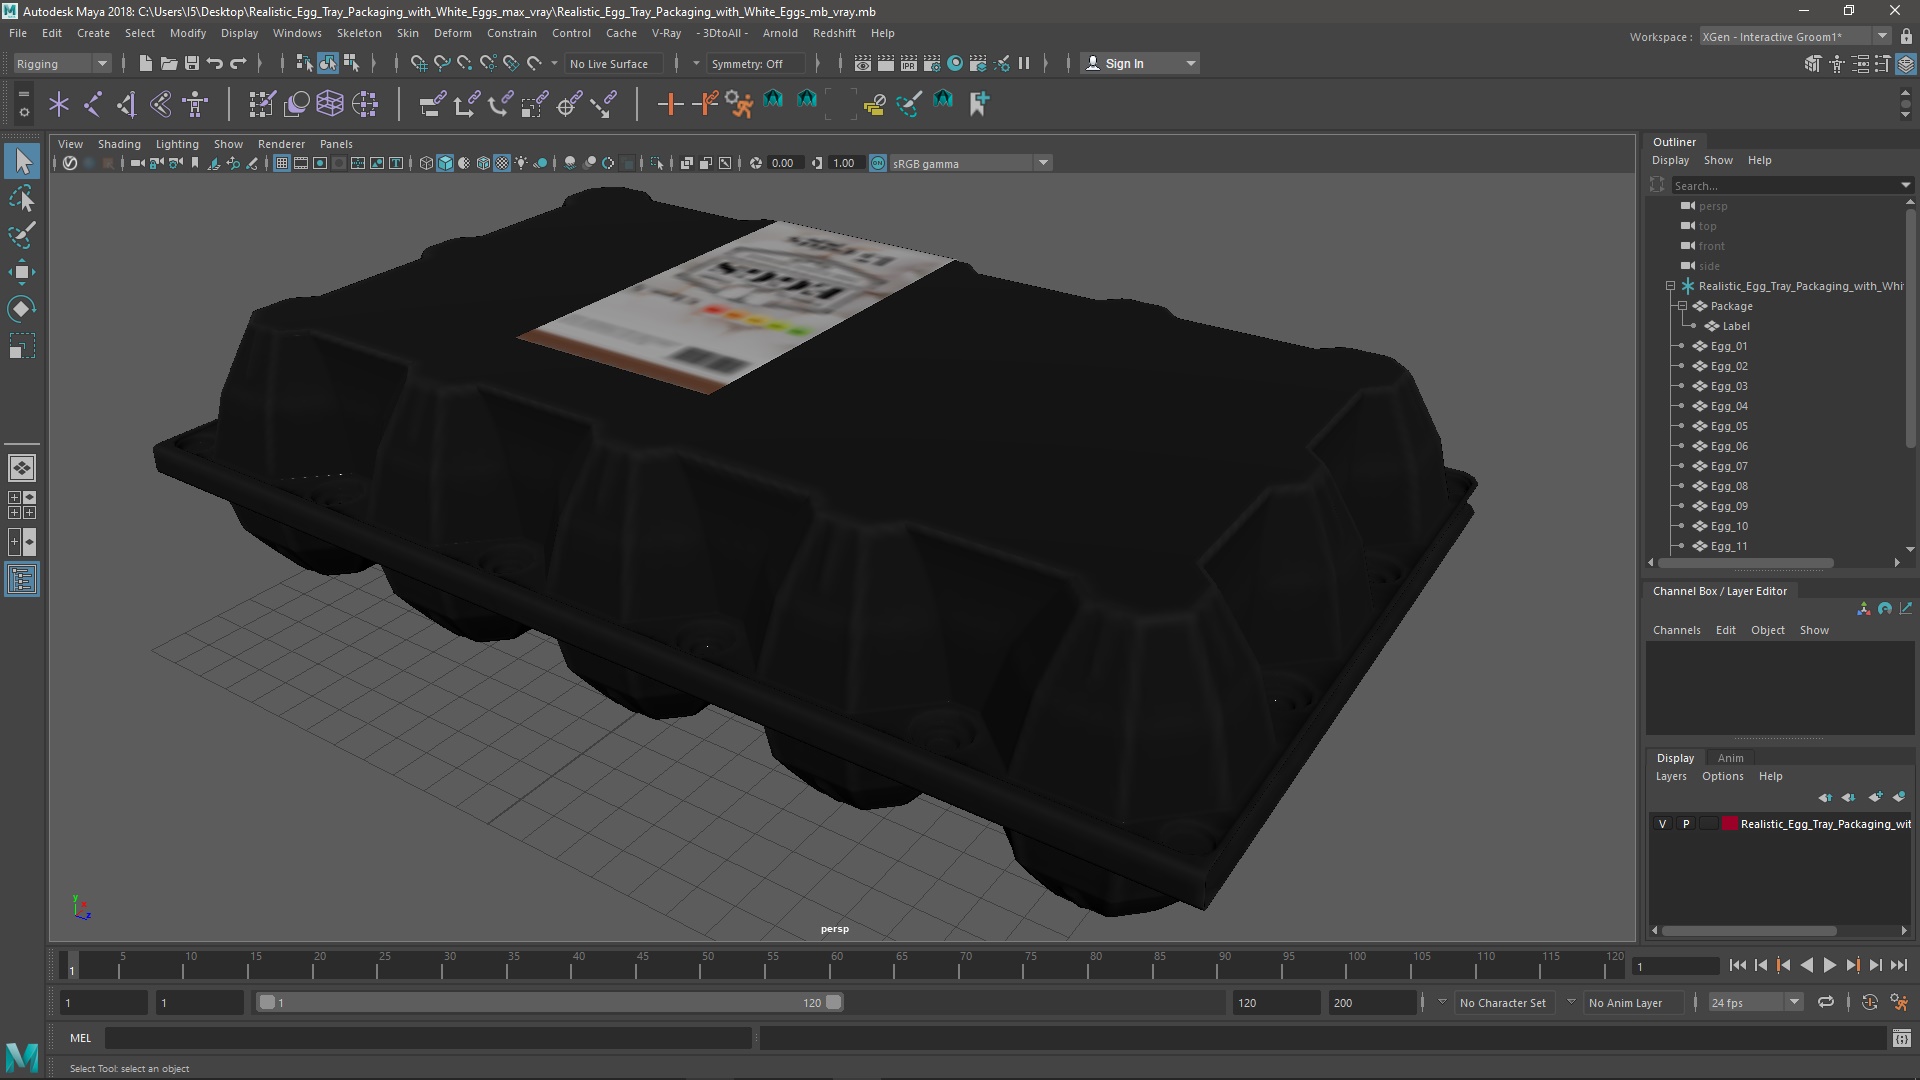Image resolution: width=1920 pixels, height=1080 pixels.
Task: Toggle layer playback P box
Action: pos(1686,824)
